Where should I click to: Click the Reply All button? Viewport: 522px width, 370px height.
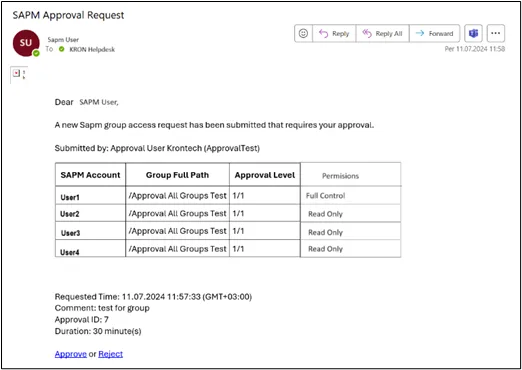tap(383, 33)
